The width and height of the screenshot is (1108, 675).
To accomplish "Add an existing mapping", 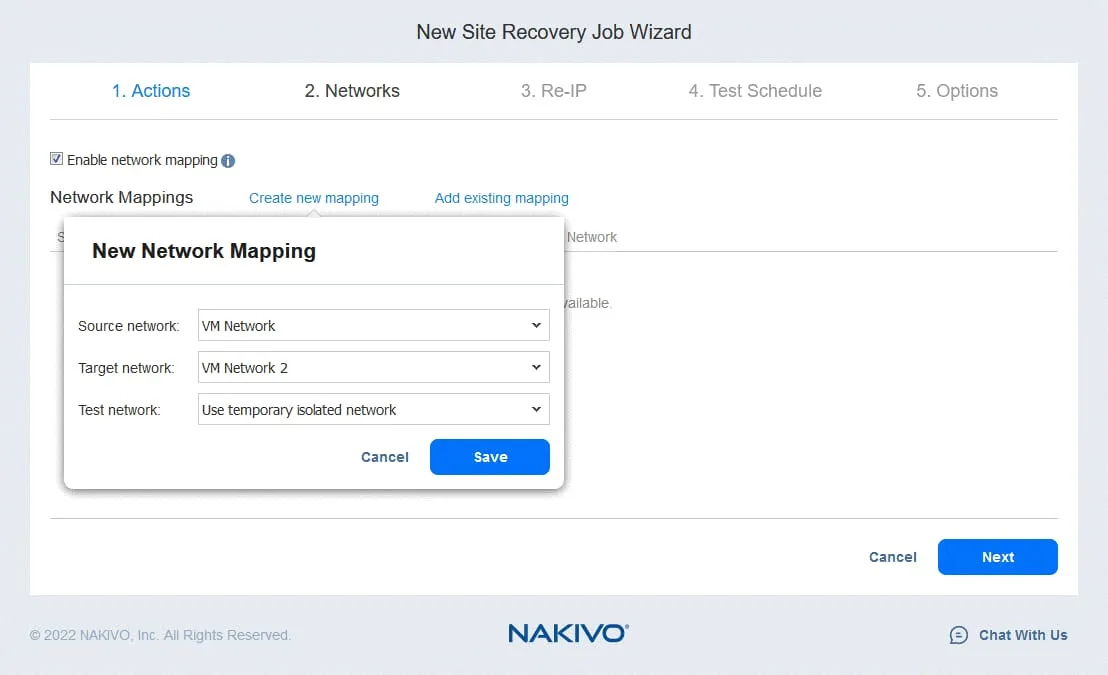I will click(x=501, y=198).
